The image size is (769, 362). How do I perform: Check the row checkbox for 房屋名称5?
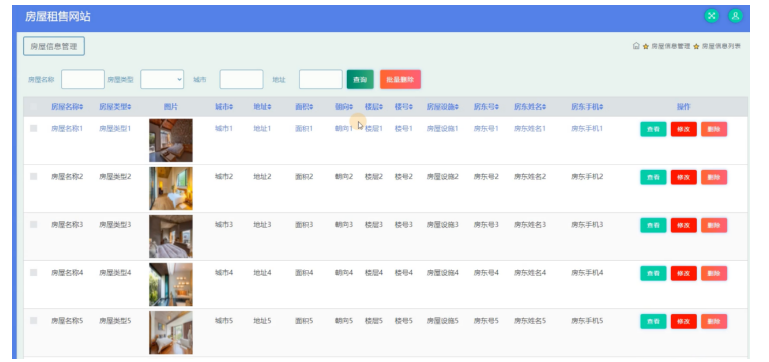pos(33,320)
